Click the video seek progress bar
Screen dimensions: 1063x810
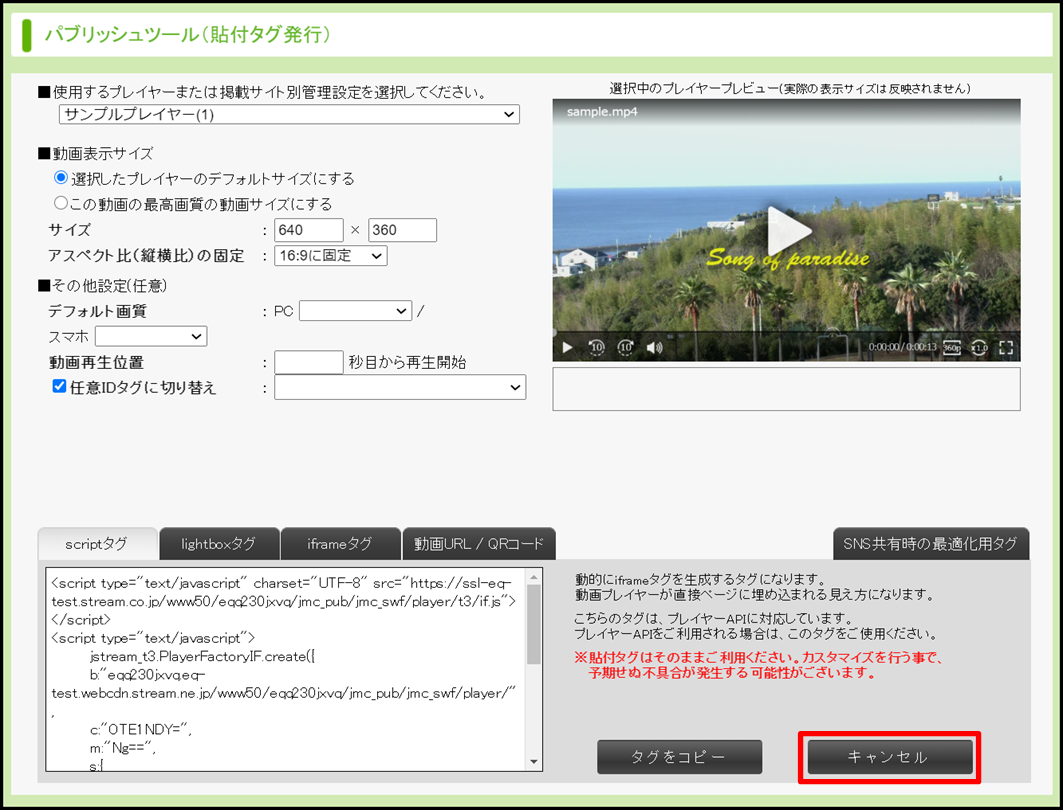pyautogui.click(x=786, y=332)
